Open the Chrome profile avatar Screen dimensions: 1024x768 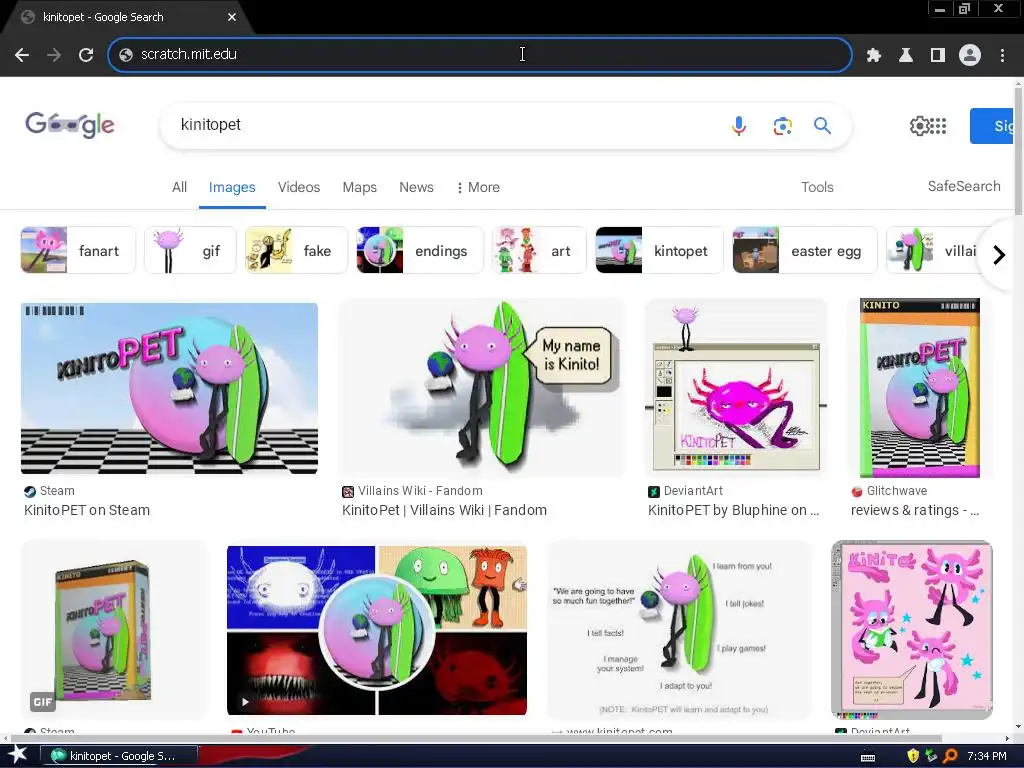970,55
